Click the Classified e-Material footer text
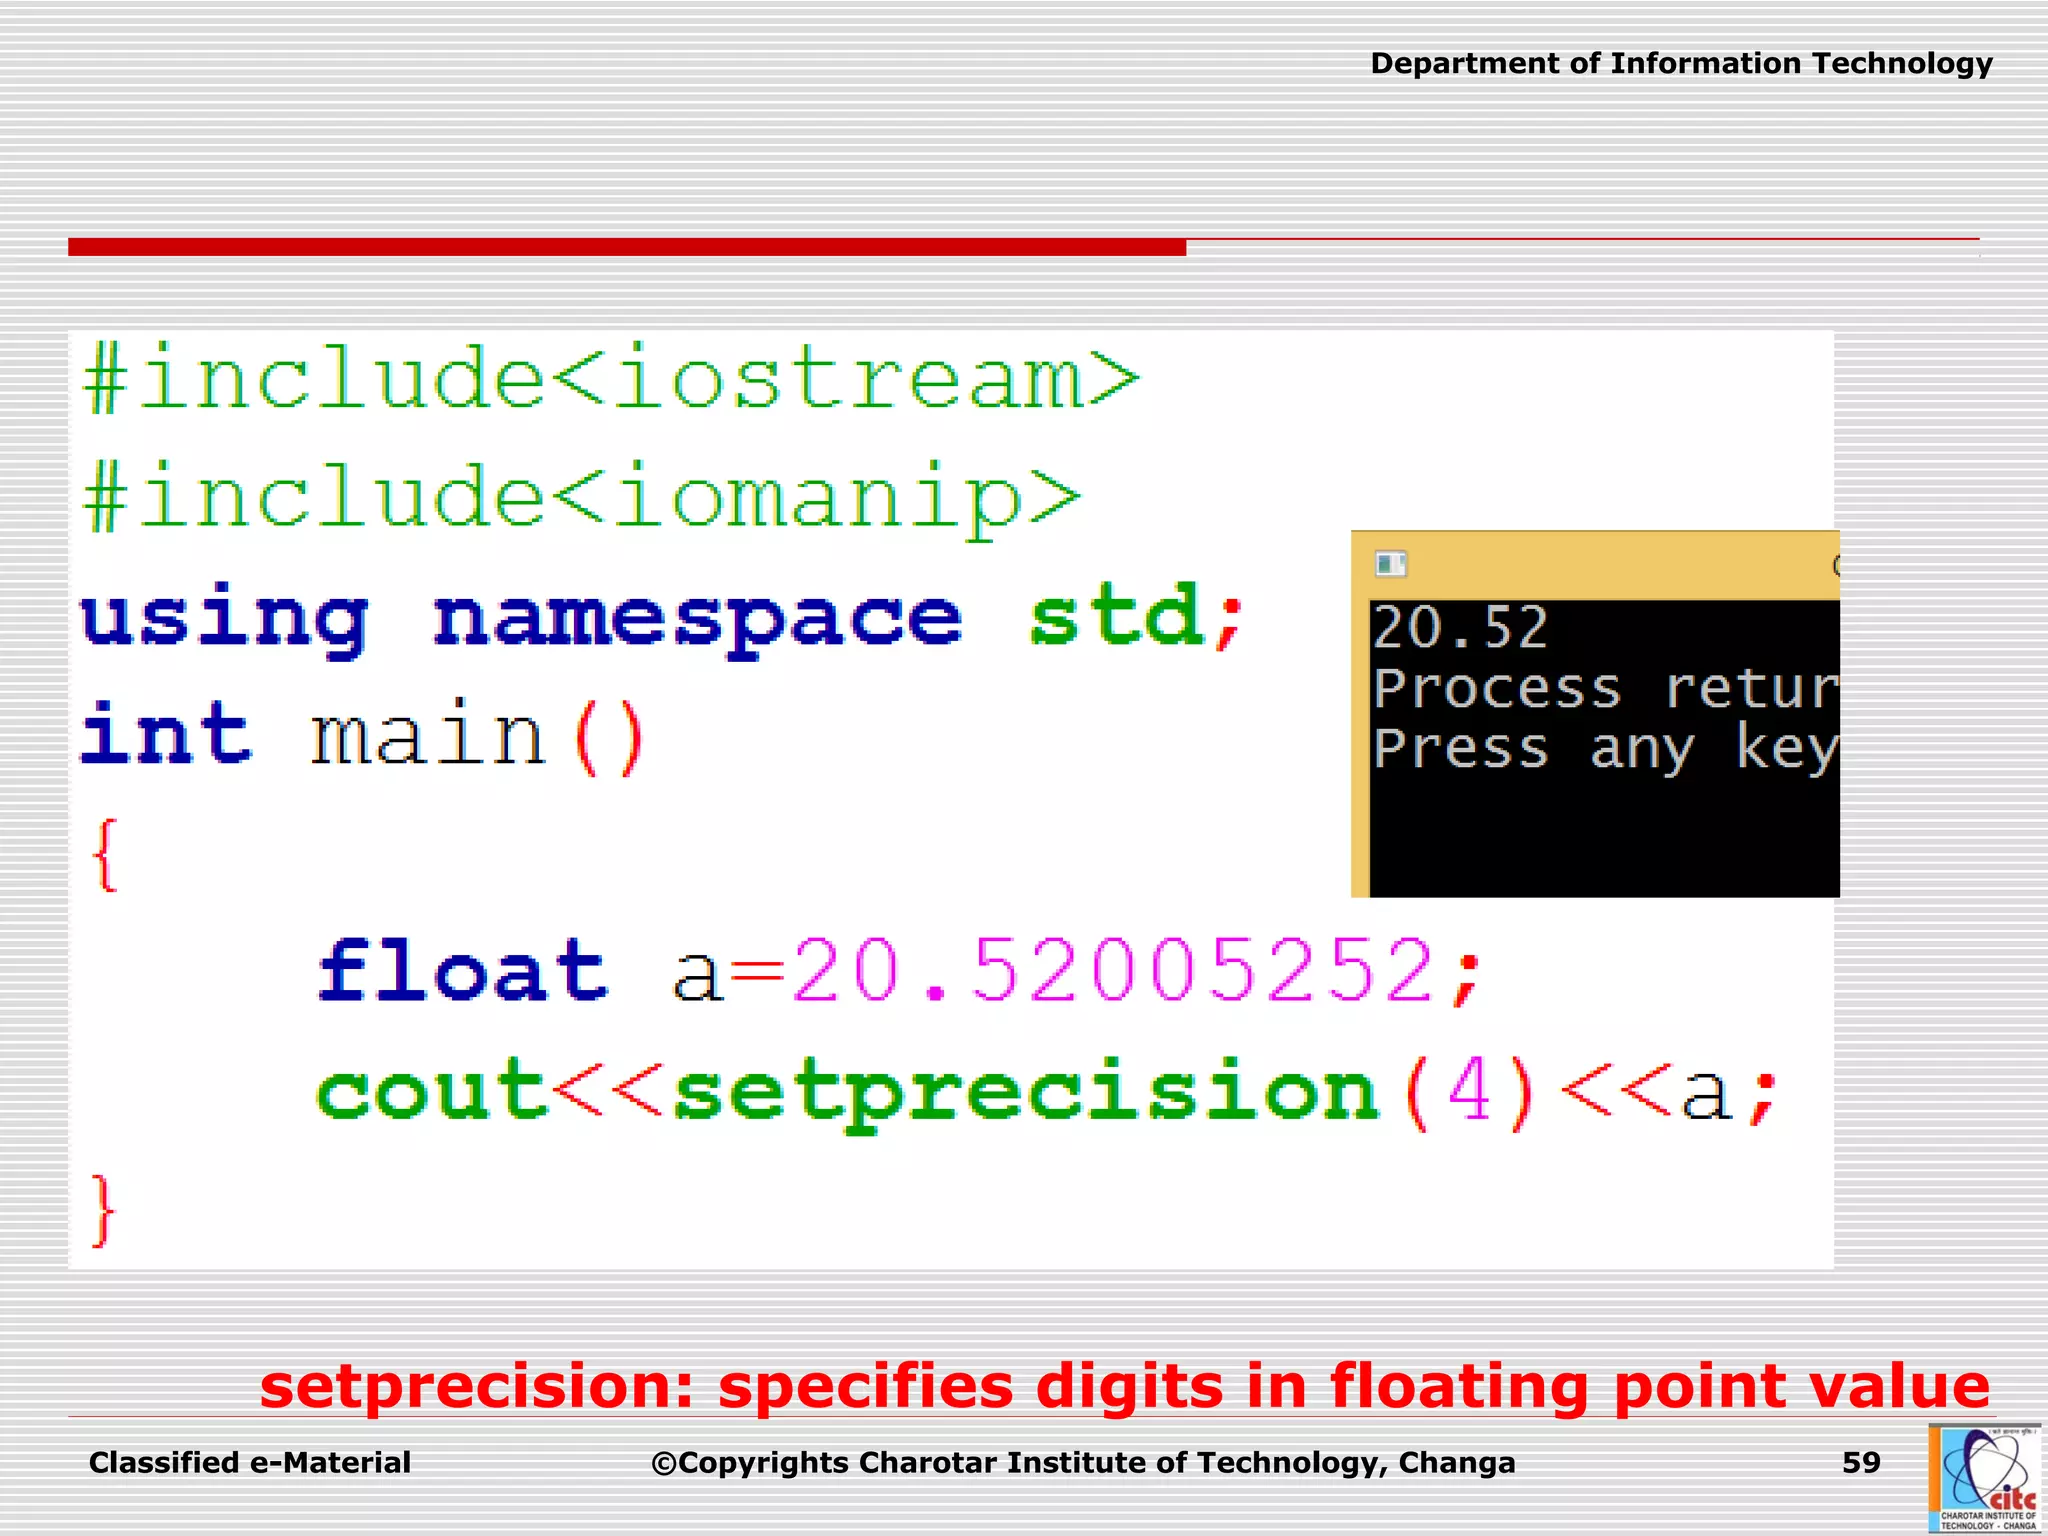Image resolution: width=2048 pixels, height=1536 pixels. click(250, 1463)
